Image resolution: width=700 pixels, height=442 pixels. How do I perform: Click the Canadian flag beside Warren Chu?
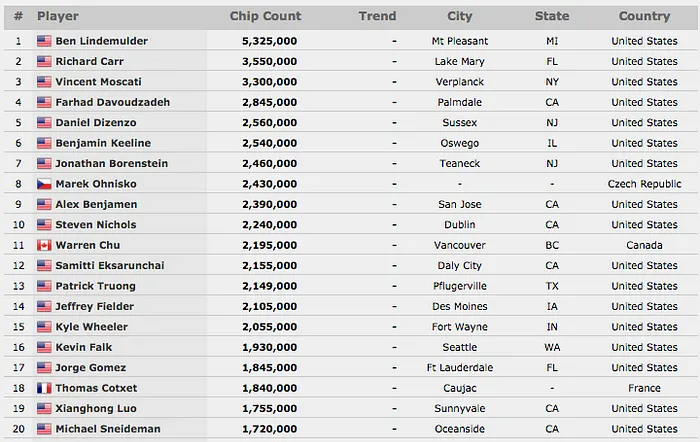click(x=44, y=245)
